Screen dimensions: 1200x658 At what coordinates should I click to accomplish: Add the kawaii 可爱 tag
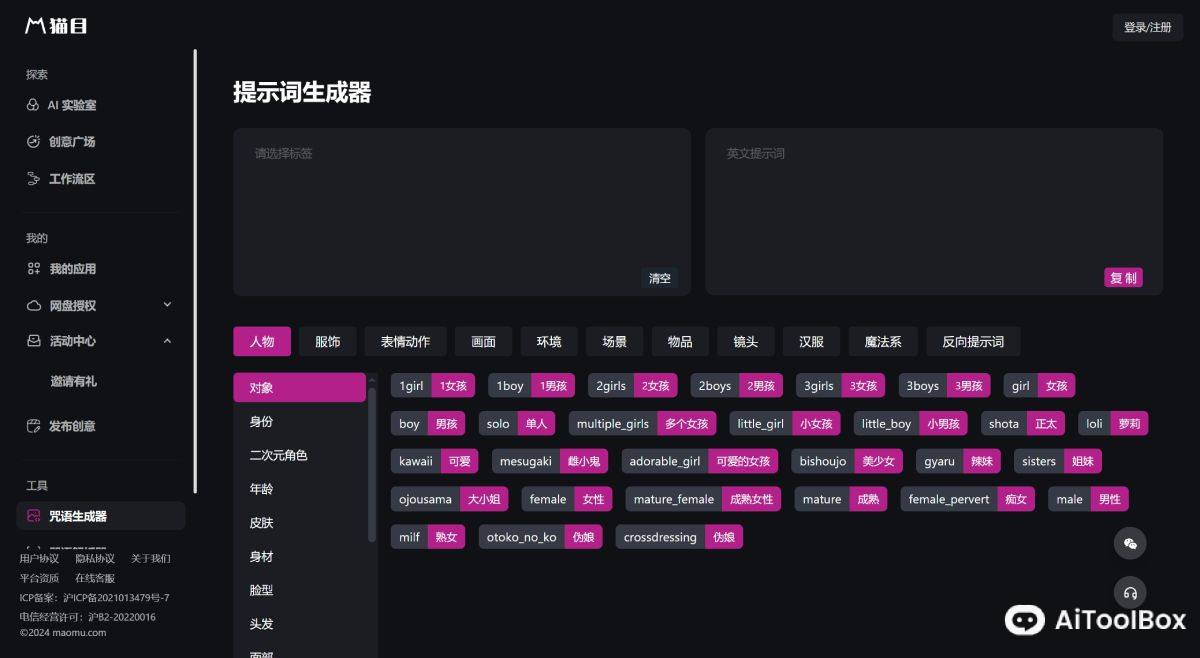(434, 461)
